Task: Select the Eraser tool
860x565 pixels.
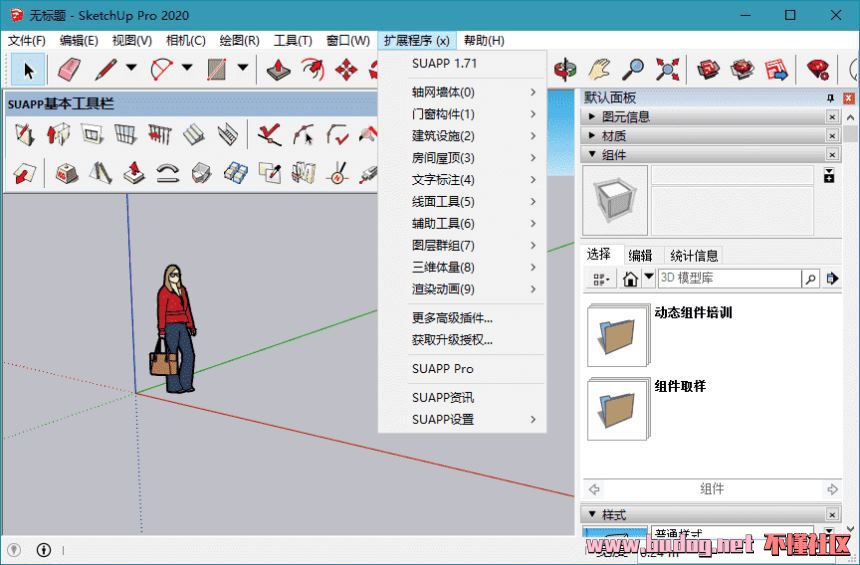Action: [x=69, y=69]
